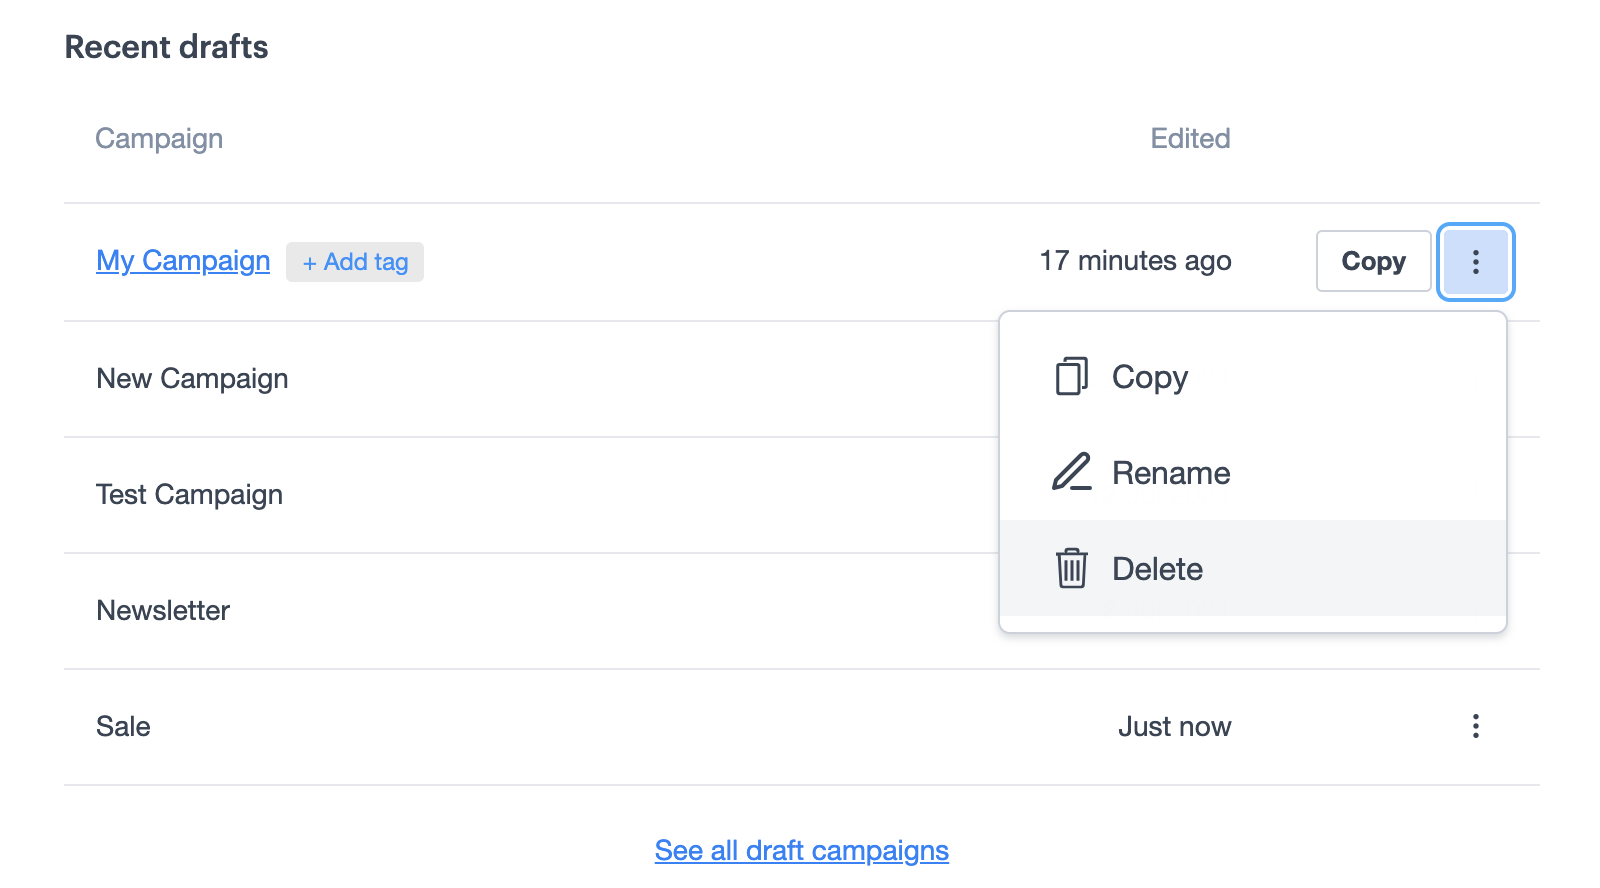Select the New Campaign draft row
Viewport: 1600px width, 888px height.
[x=192, y=379]
